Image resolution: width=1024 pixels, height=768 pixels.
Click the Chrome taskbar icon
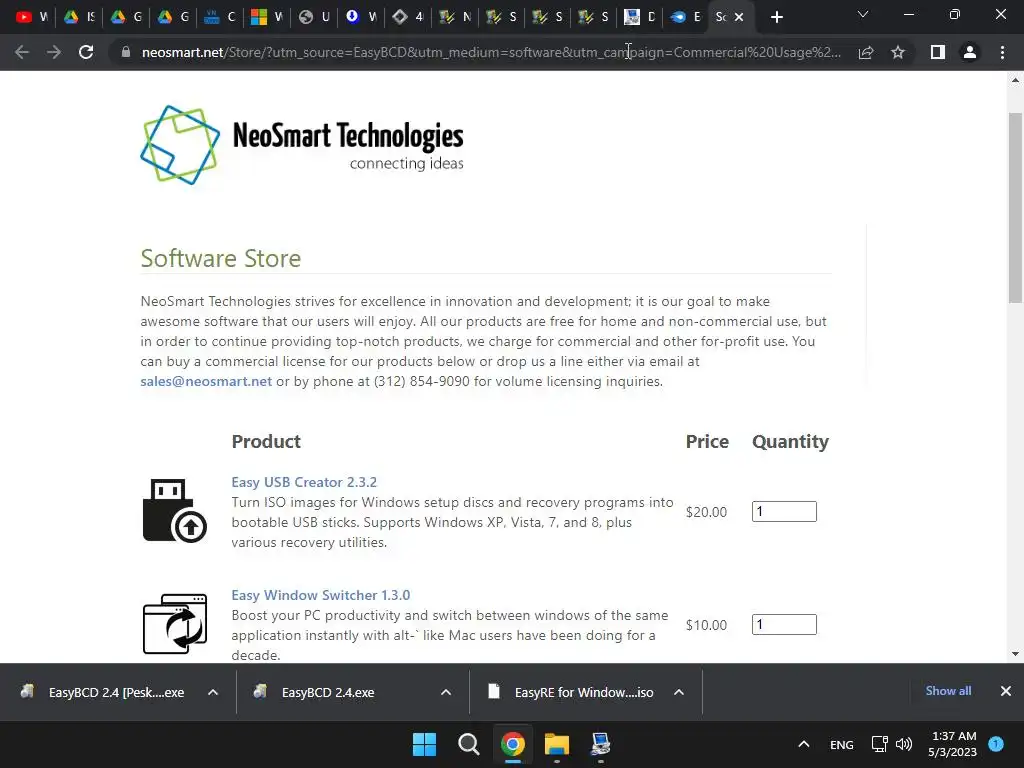[x=513, y=744]
